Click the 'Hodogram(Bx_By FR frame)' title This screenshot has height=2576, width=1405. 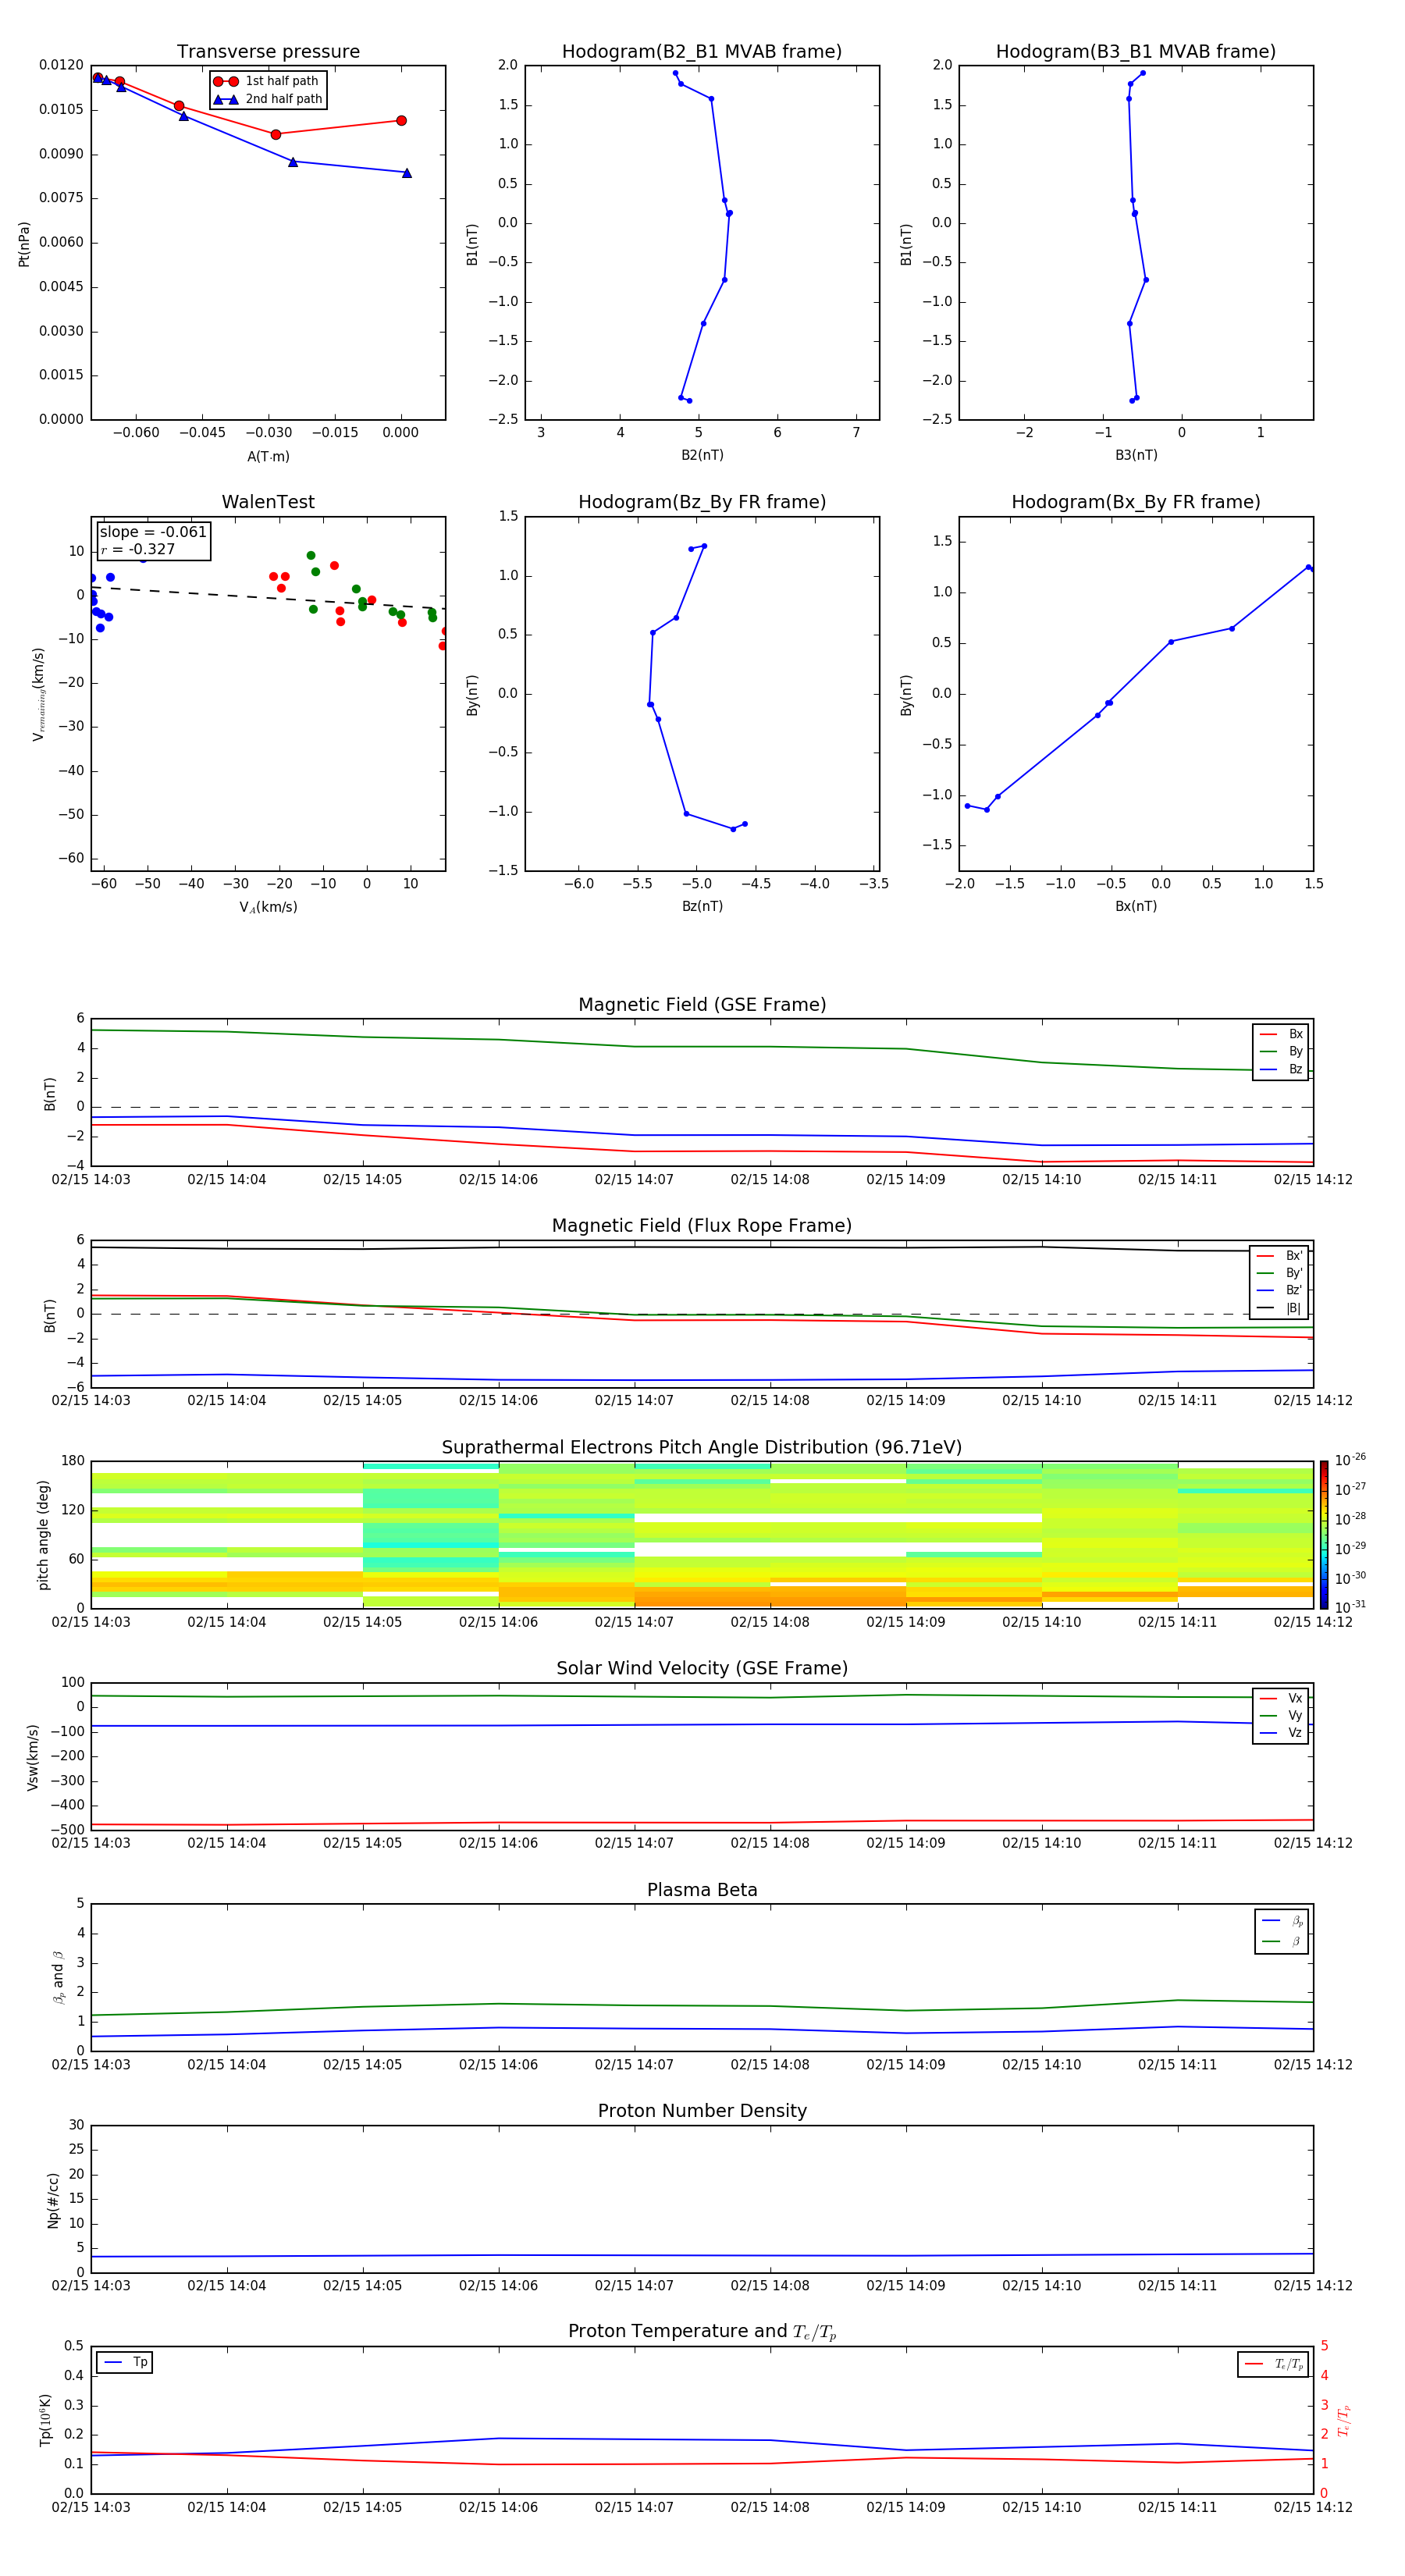[1136, 502]
